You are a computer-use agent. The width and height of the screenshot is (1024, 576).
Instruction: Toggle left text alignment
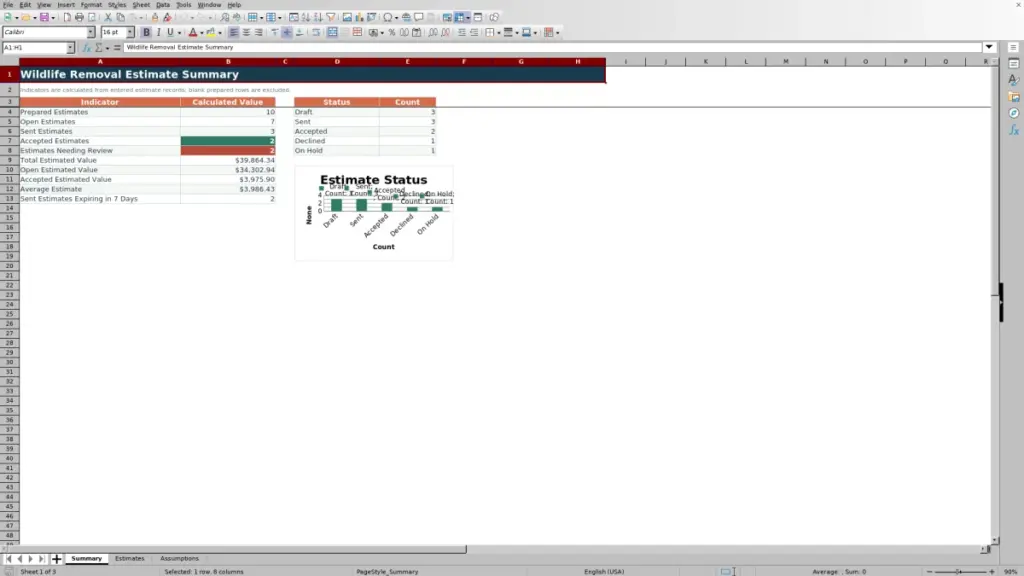point(234,33)
